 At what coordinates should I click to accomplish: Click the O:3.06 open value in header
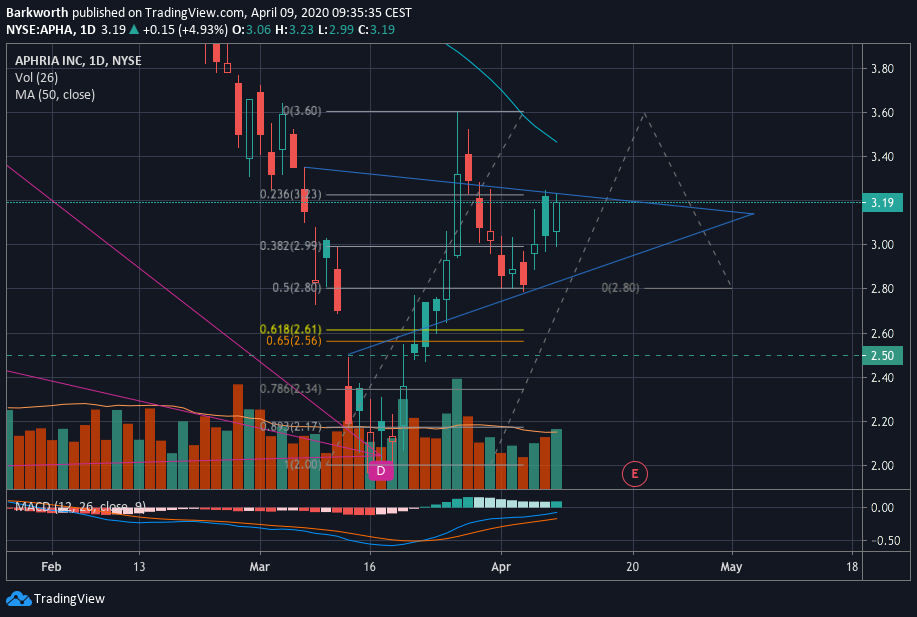(x=251, y=29)
